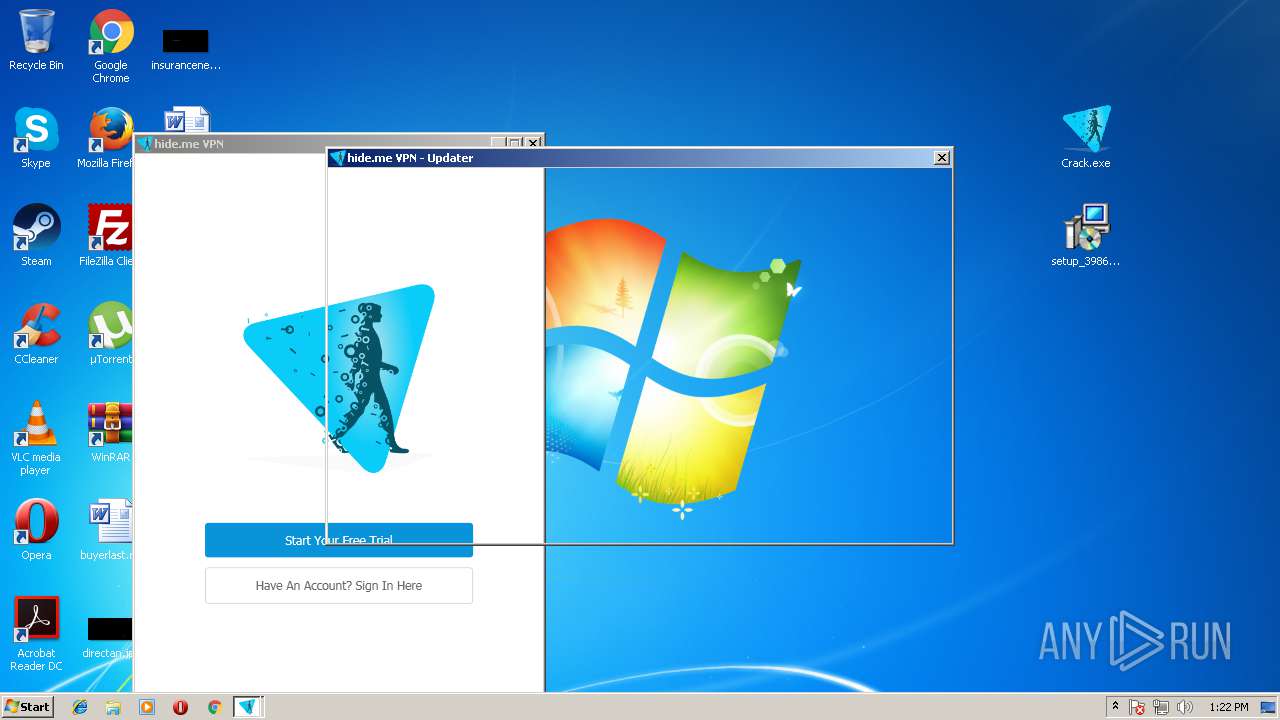The height and width of the screenshot is (720, 1280).
Task: Open the Windows Start menu
Action: (28, 707)
